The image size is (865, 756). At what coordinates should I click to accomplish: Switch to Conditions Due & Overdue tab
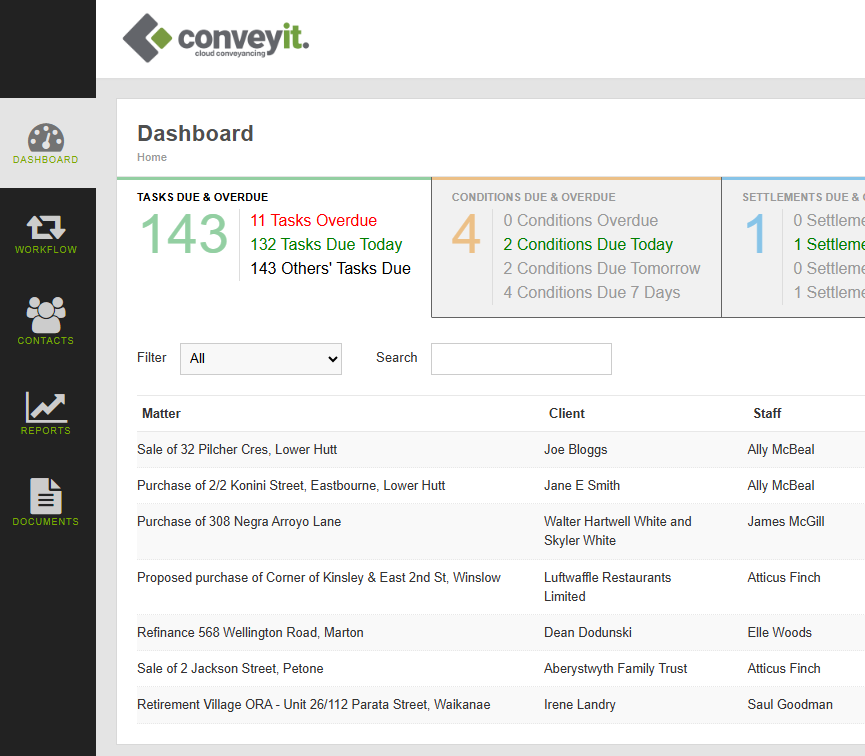point(576,248)
